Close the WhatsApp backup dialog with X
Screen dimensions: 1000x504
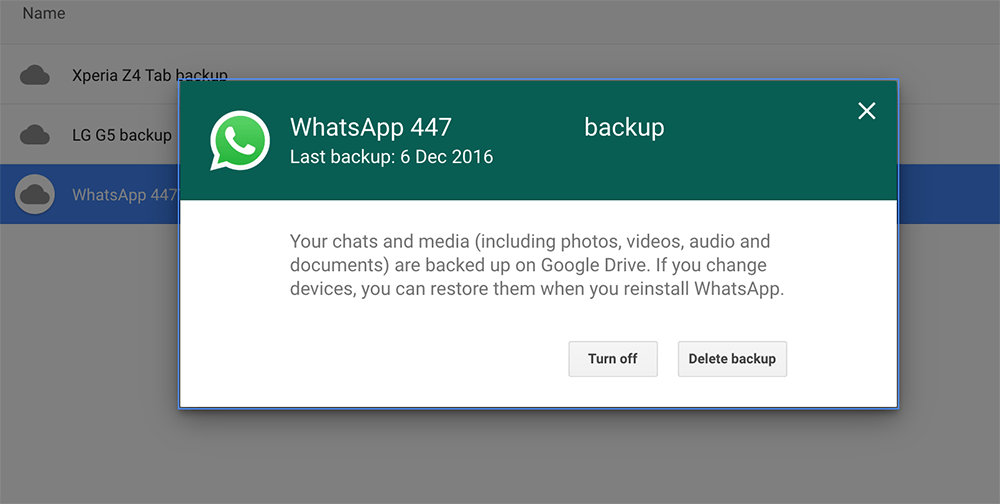[x=867, y=111]
